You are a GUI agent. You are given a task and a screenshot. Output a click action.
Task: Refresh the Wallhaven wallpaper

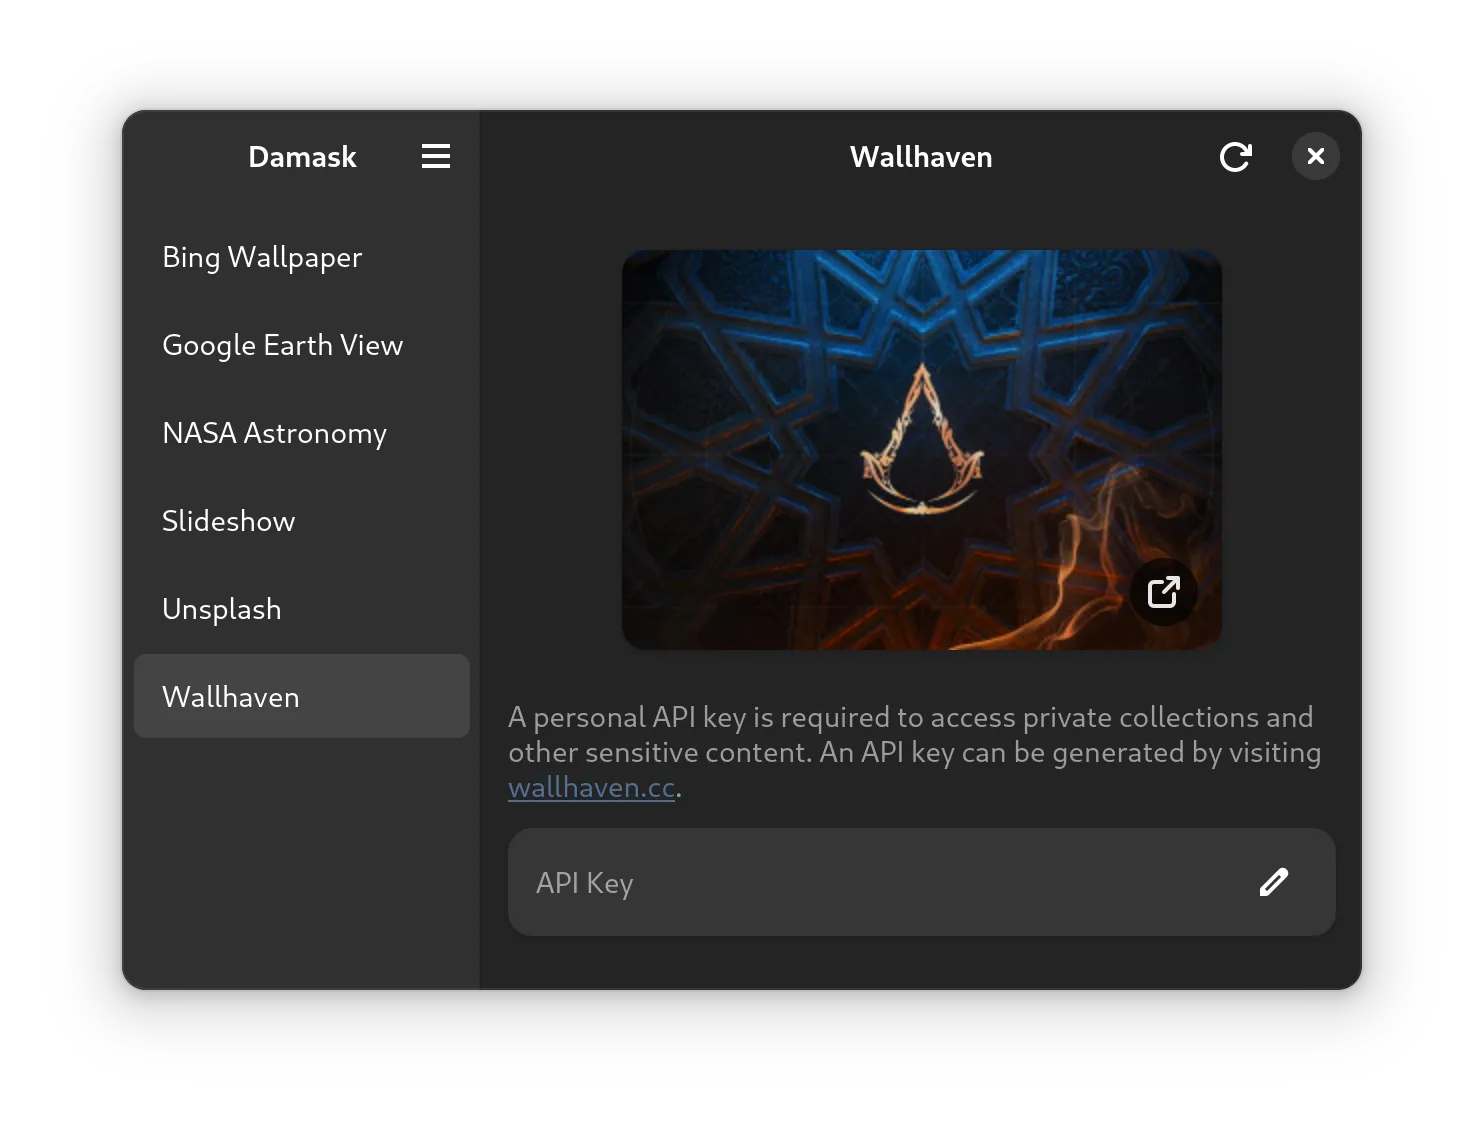1235,157
